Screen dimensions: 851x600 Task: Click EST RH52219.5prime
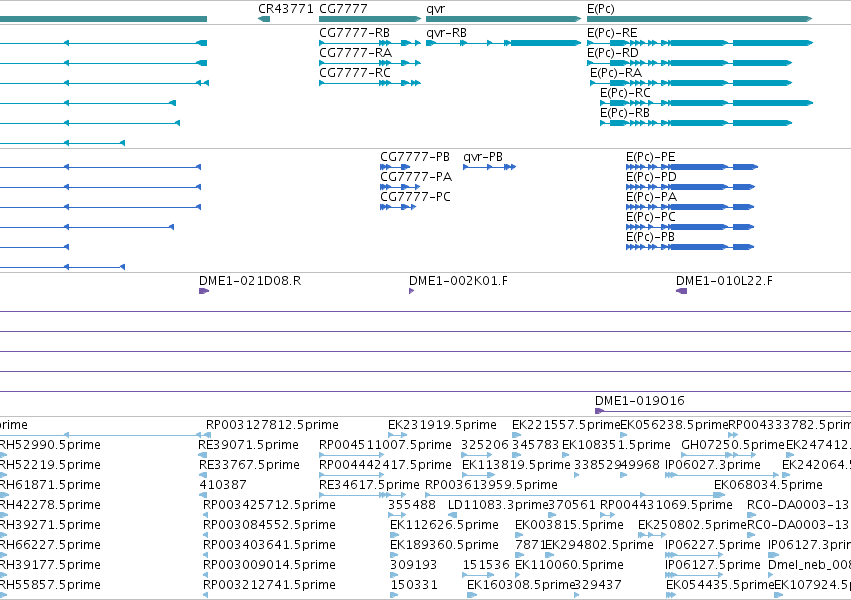point(50,465)
